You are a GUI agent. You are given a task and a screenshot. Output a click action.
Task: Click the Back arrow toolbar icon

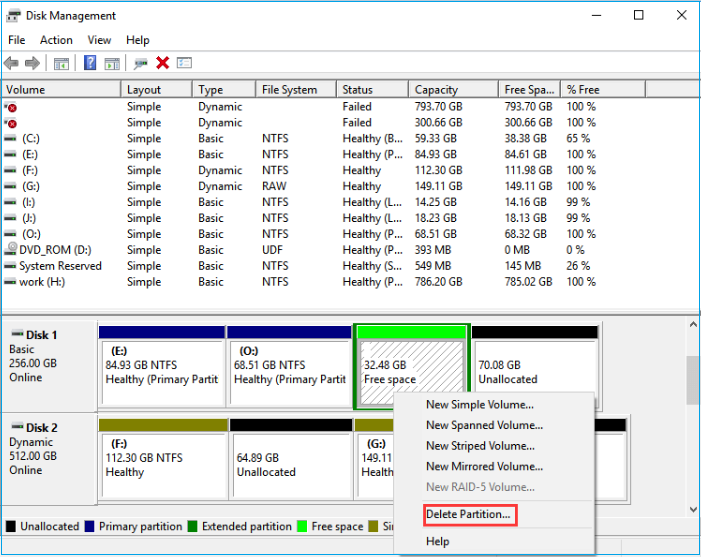pos(12,63)
